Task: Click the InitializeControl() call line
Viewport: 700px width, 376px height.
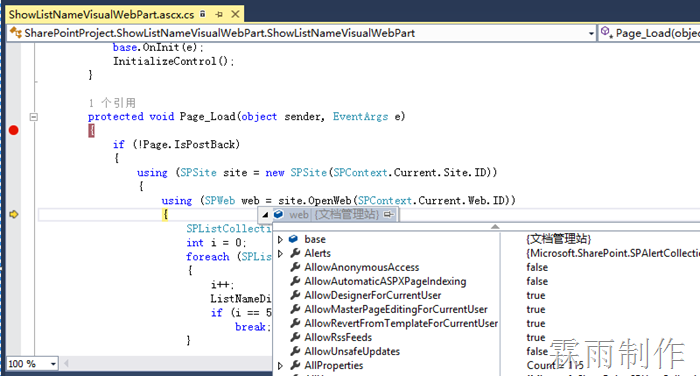Action: click(x=174, y=61)
